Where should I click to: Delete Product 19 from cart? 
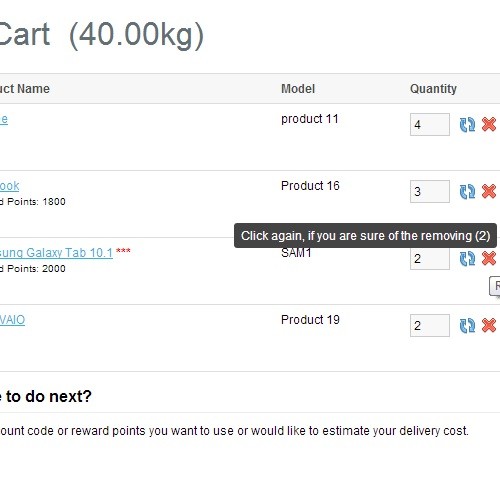489,325
